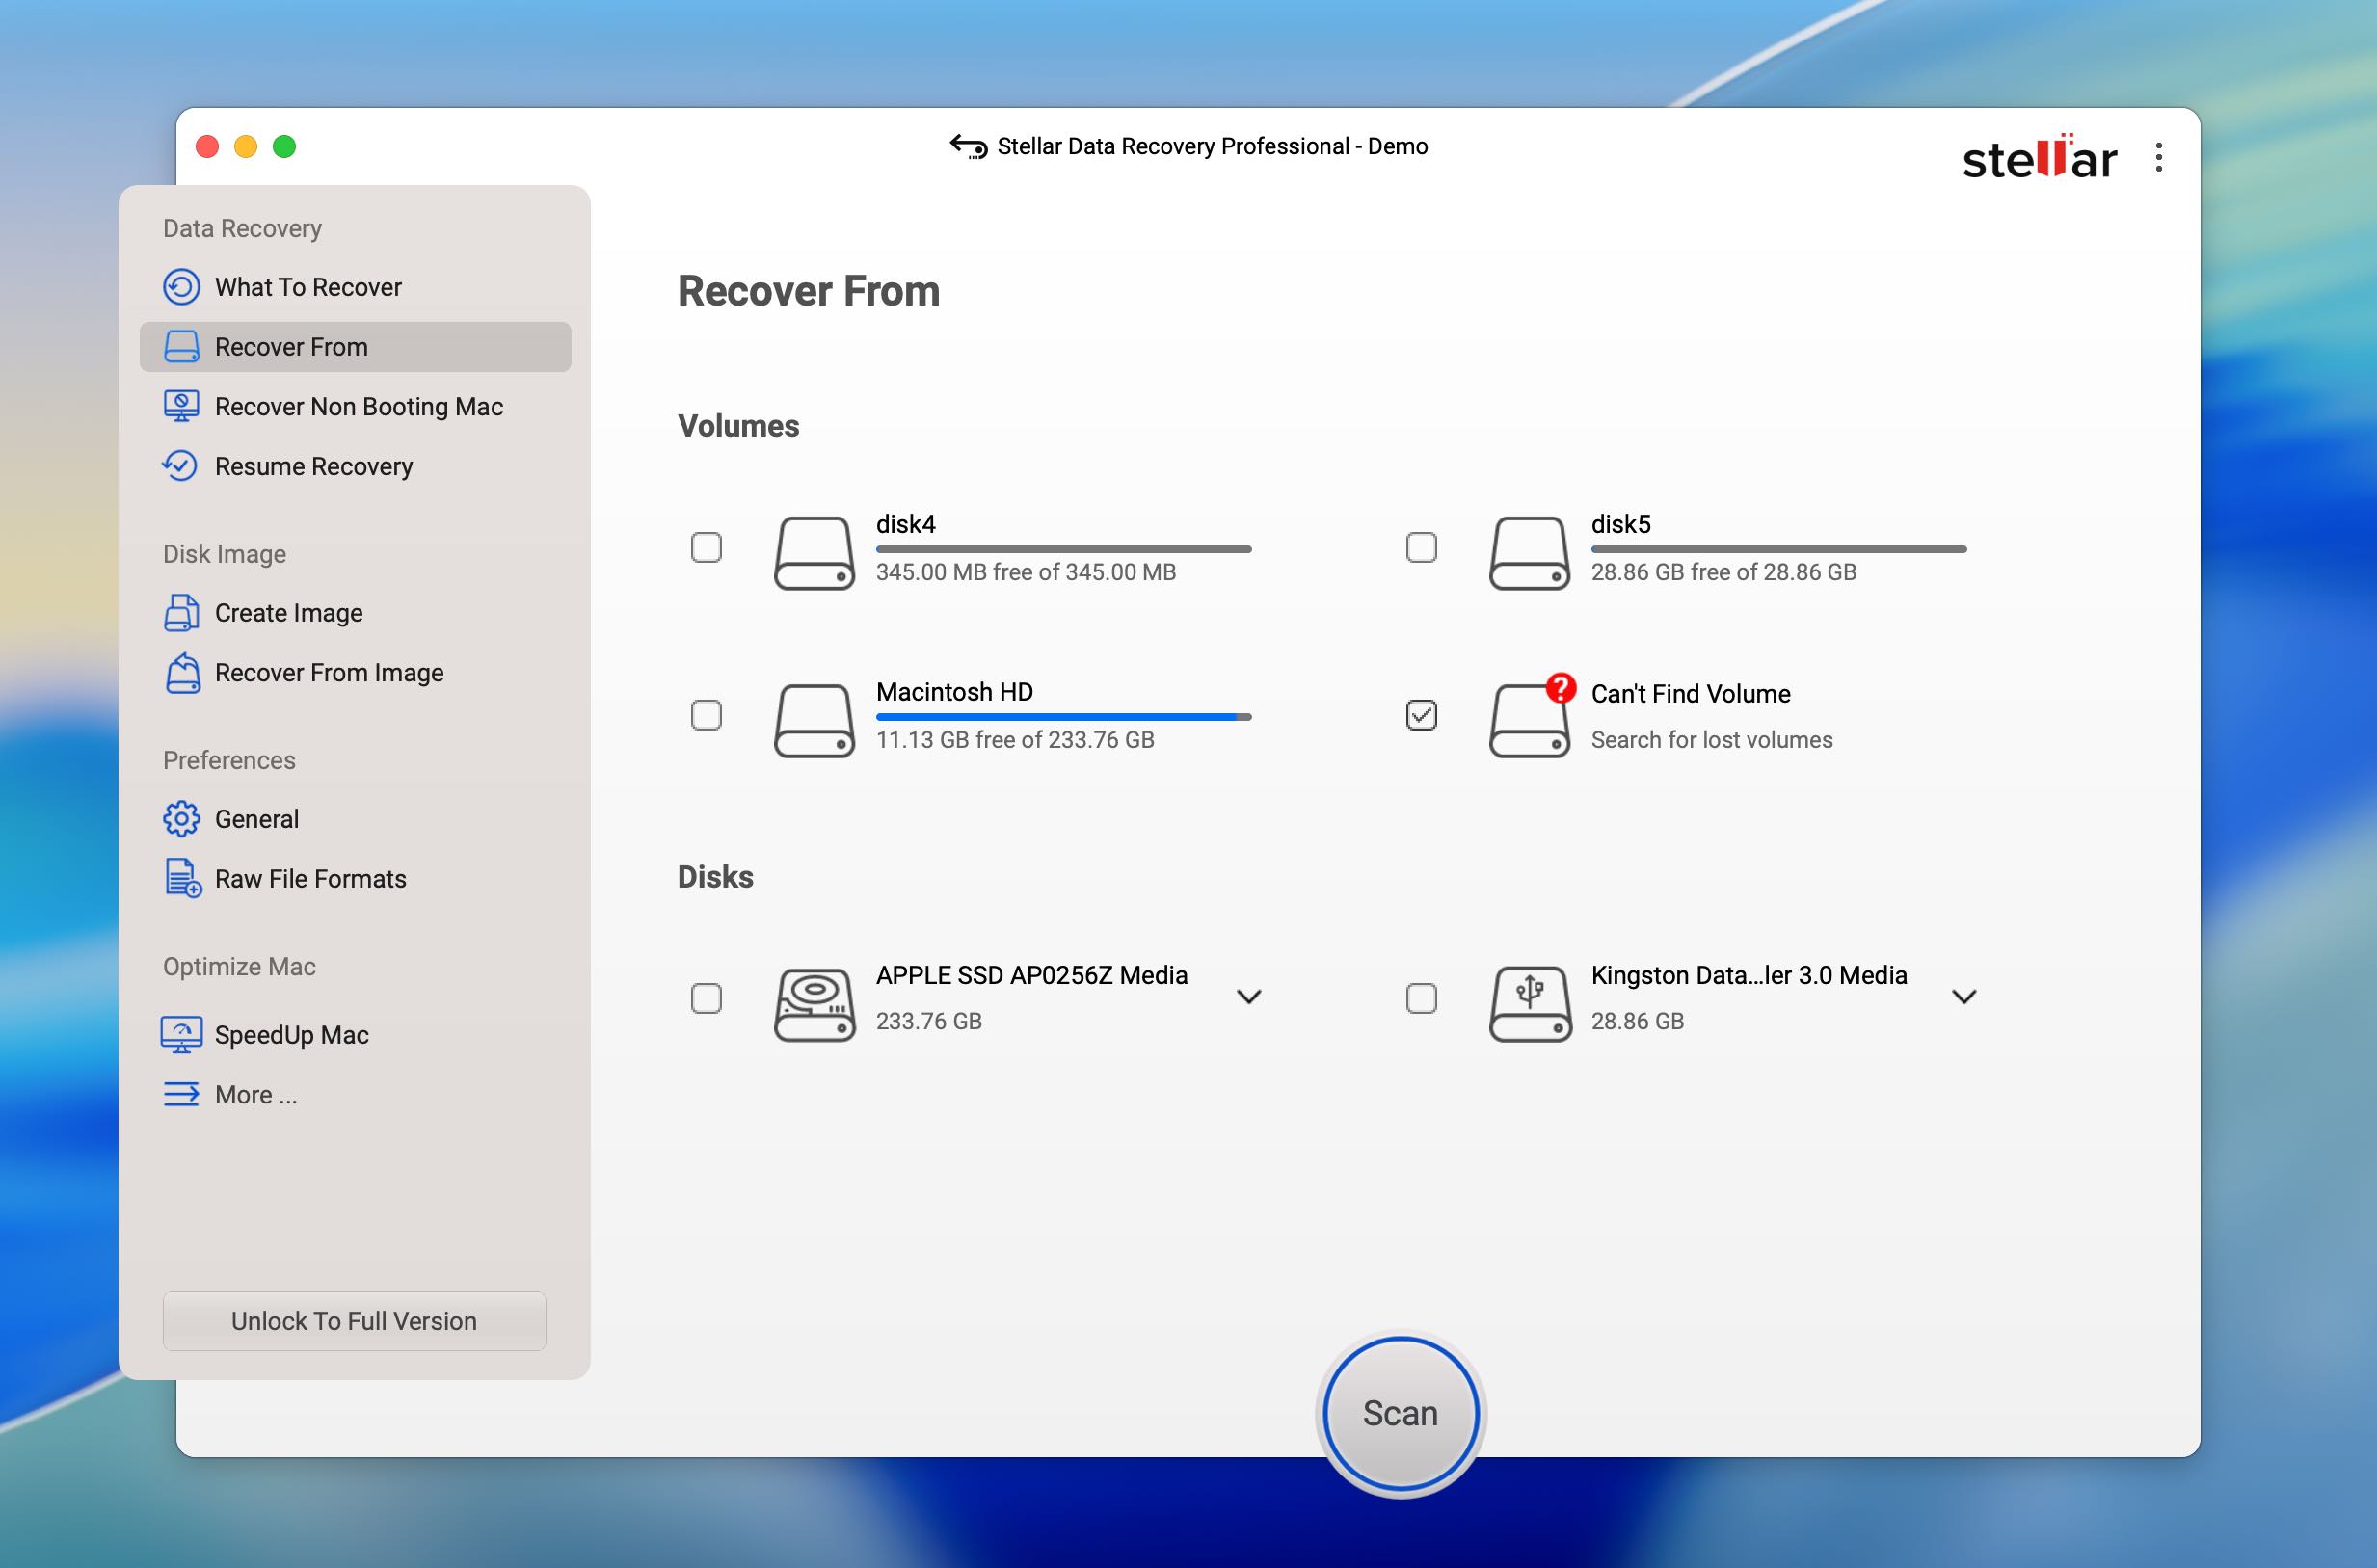This screenshot has width=2377, height=1568.
Task: Click the disk5 volume drive icon
Action: 1529,553
